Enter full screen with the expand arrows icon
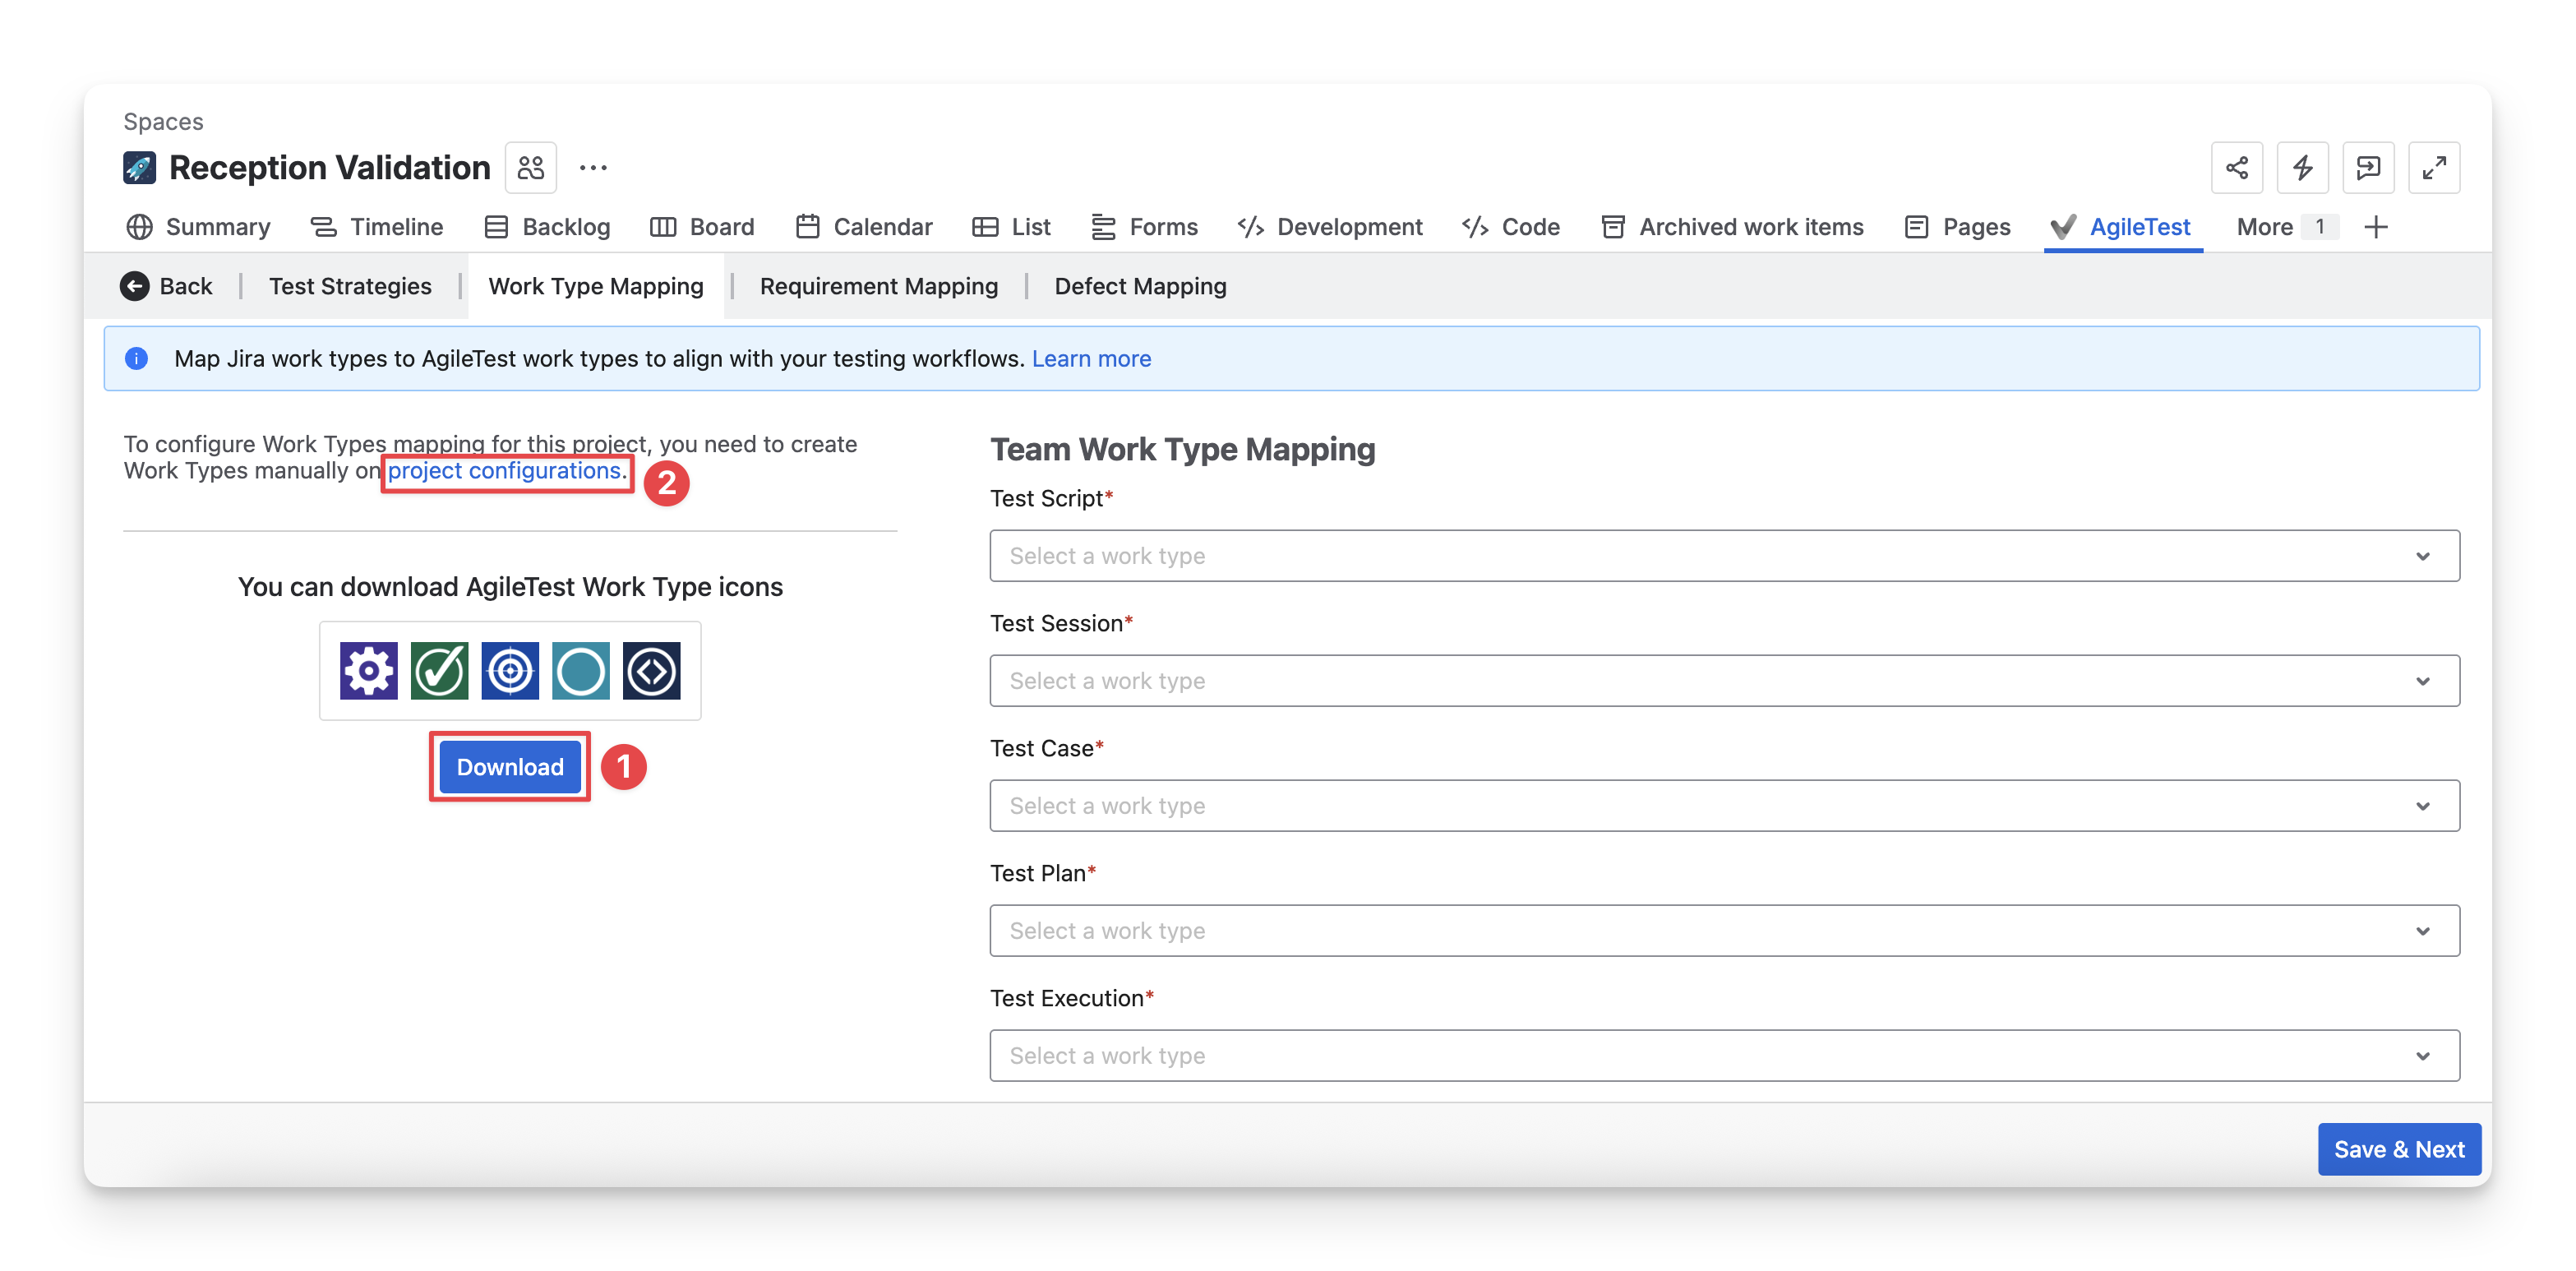 (2434, 168)
